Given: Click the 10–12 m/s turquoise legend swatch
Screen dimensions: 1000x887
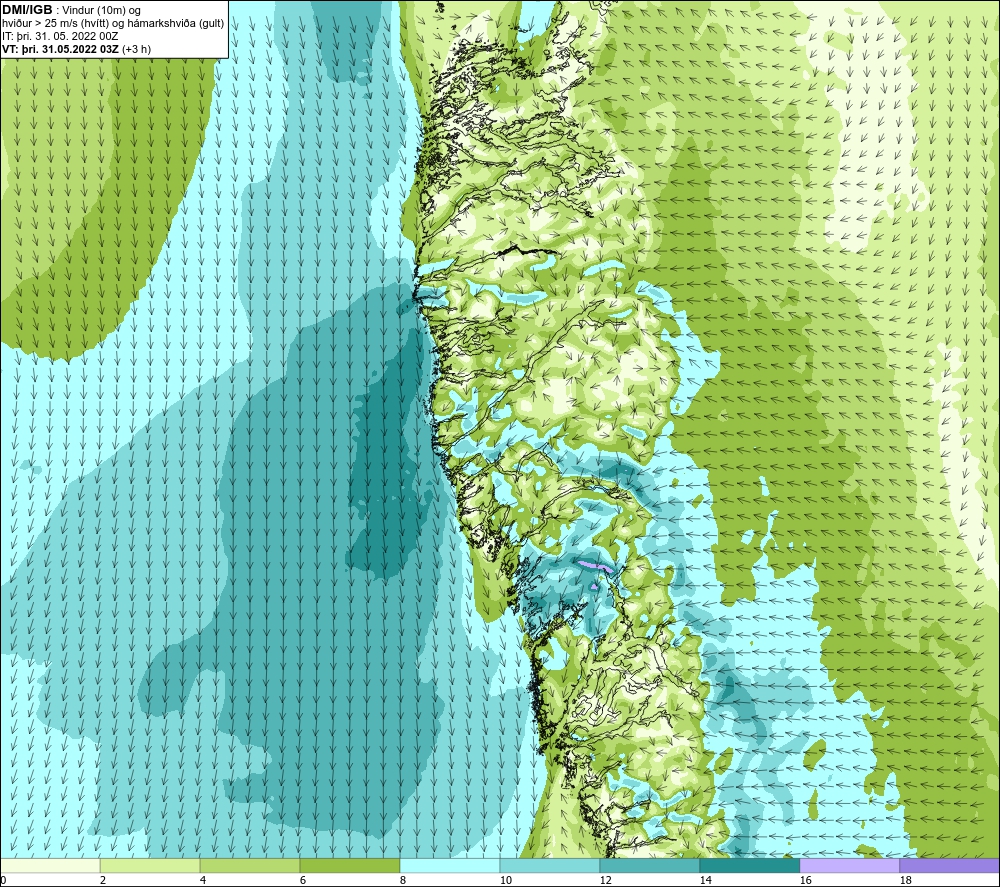Looking at the screenshot, I should click(550, 865).
